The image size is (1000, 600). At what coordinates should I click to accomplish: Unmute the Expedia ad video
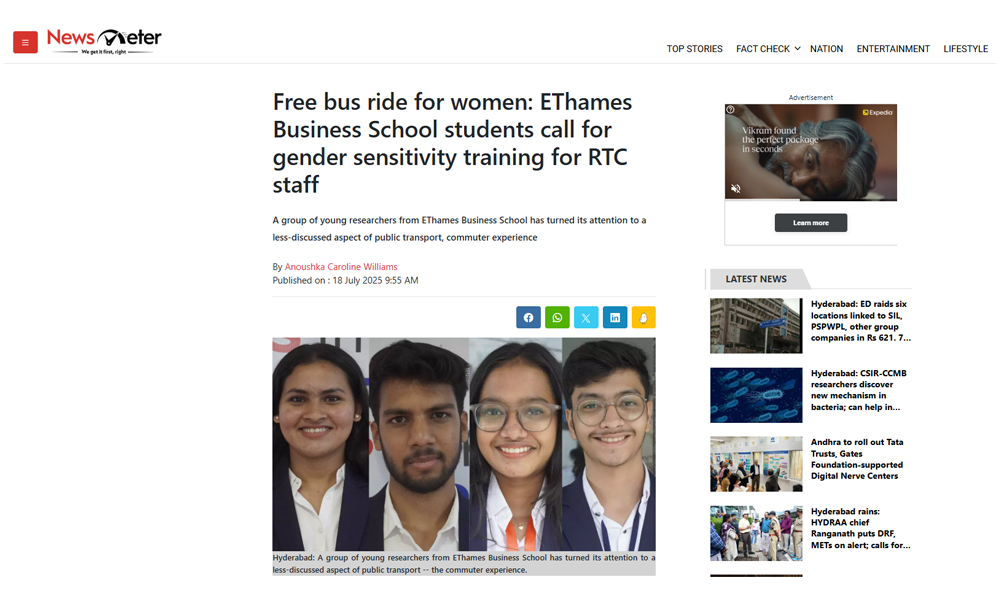735,188
